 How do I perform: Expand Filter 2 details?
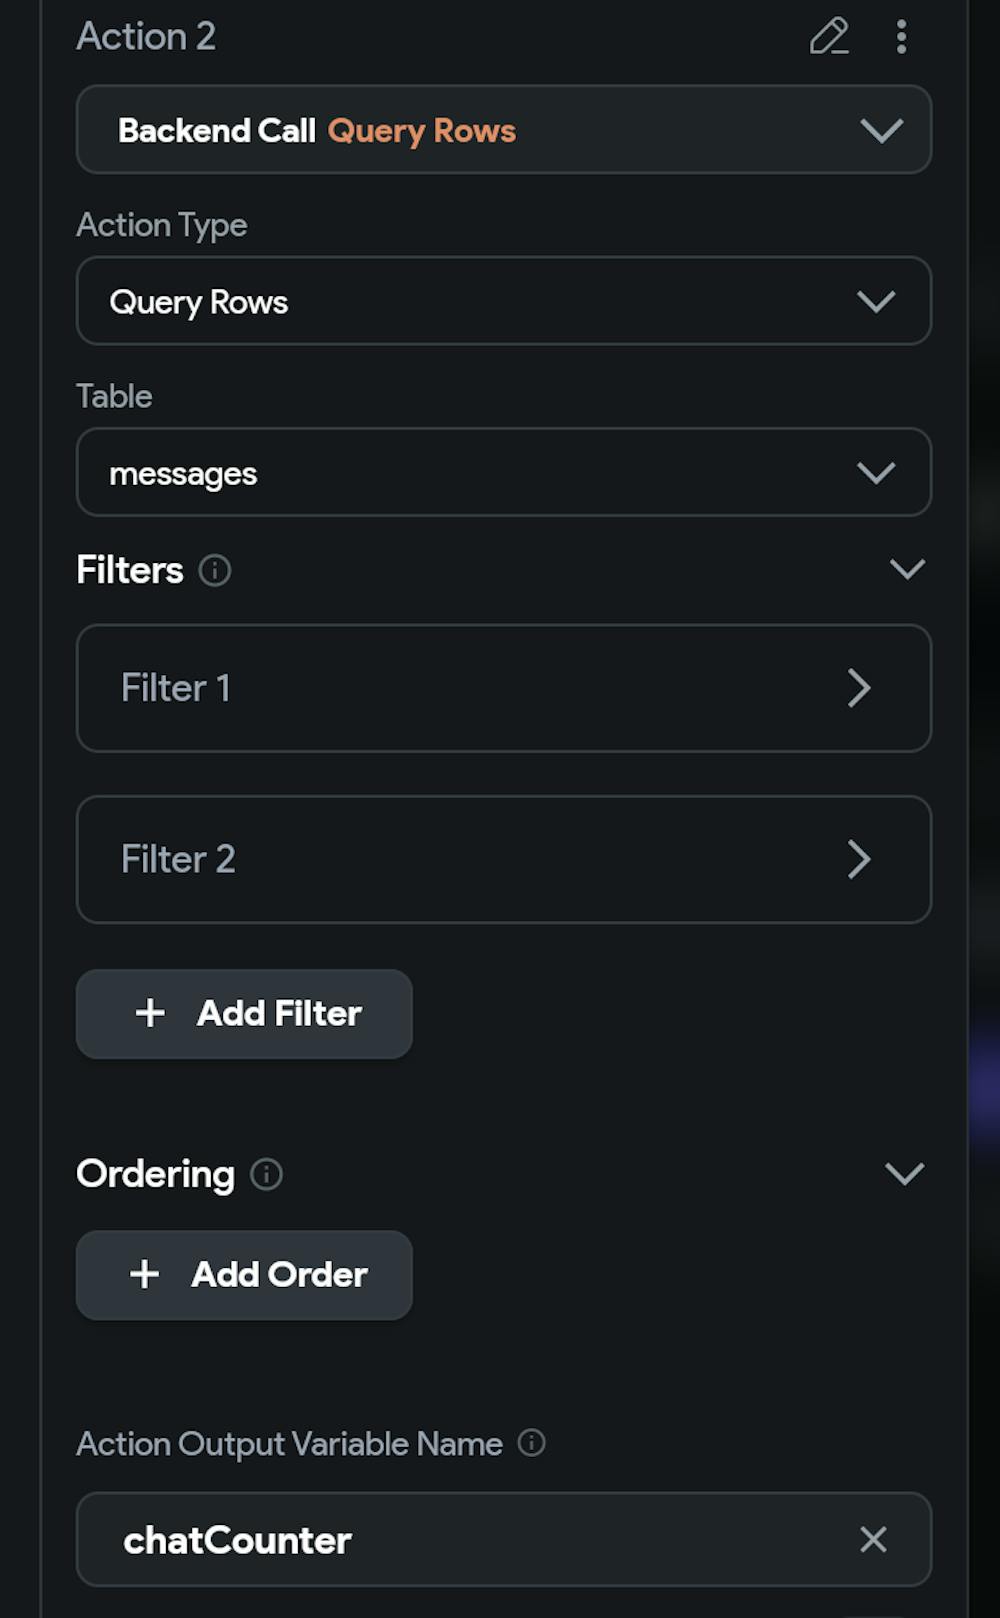point(504,859)
